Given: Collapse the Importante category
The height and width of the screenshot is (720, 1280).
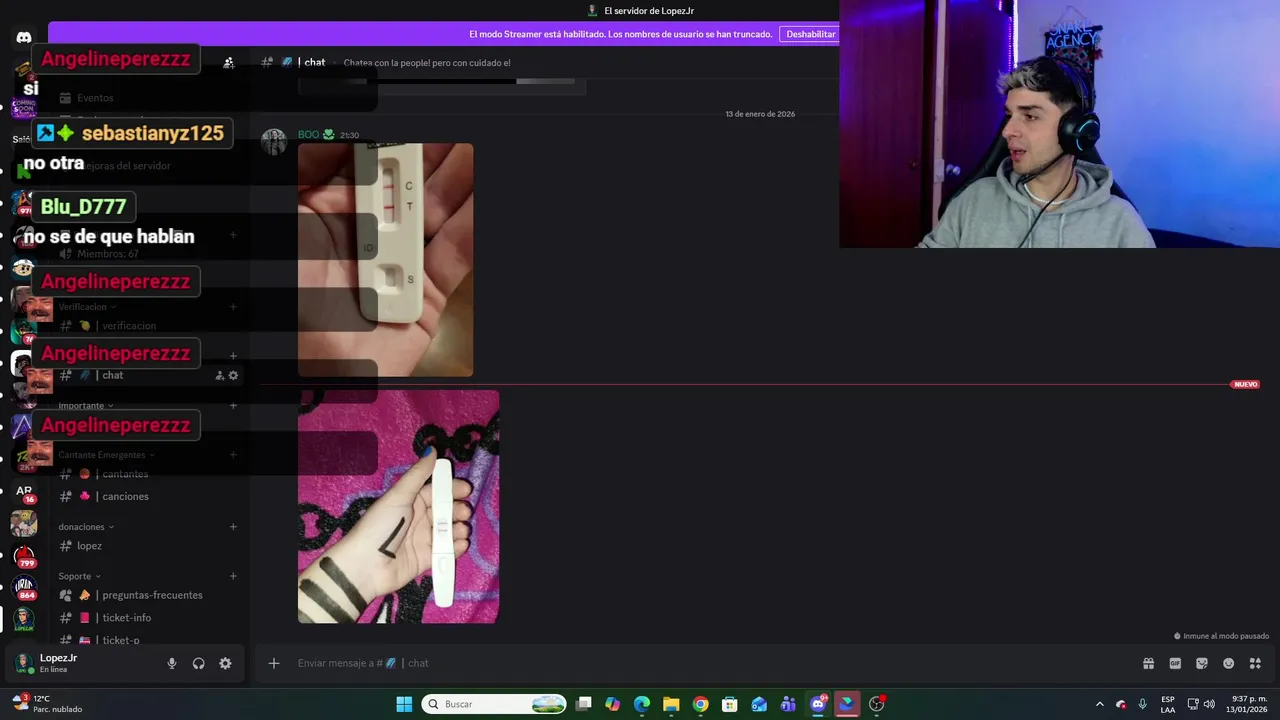Looking at the screenshot, I should click(86, 406).
